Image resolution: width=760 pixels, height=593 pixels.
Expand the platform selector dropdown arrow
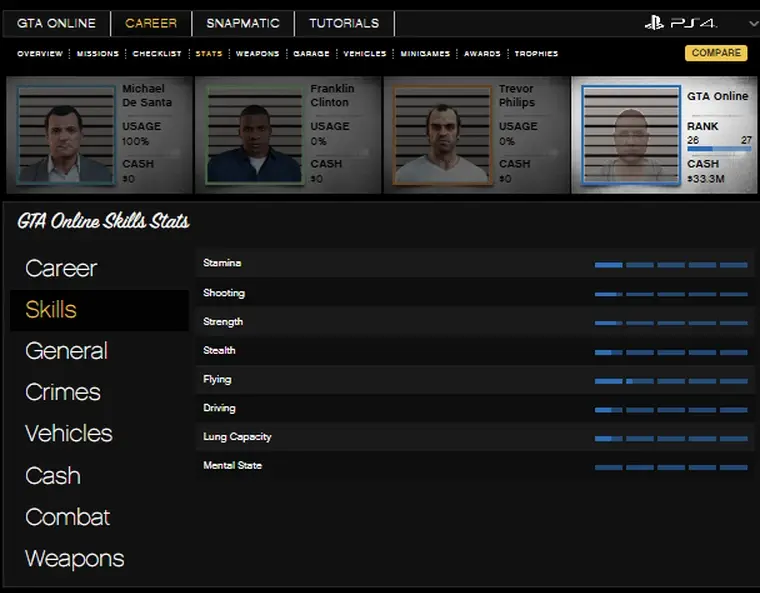pyautogui.click(x=752, y=24)
